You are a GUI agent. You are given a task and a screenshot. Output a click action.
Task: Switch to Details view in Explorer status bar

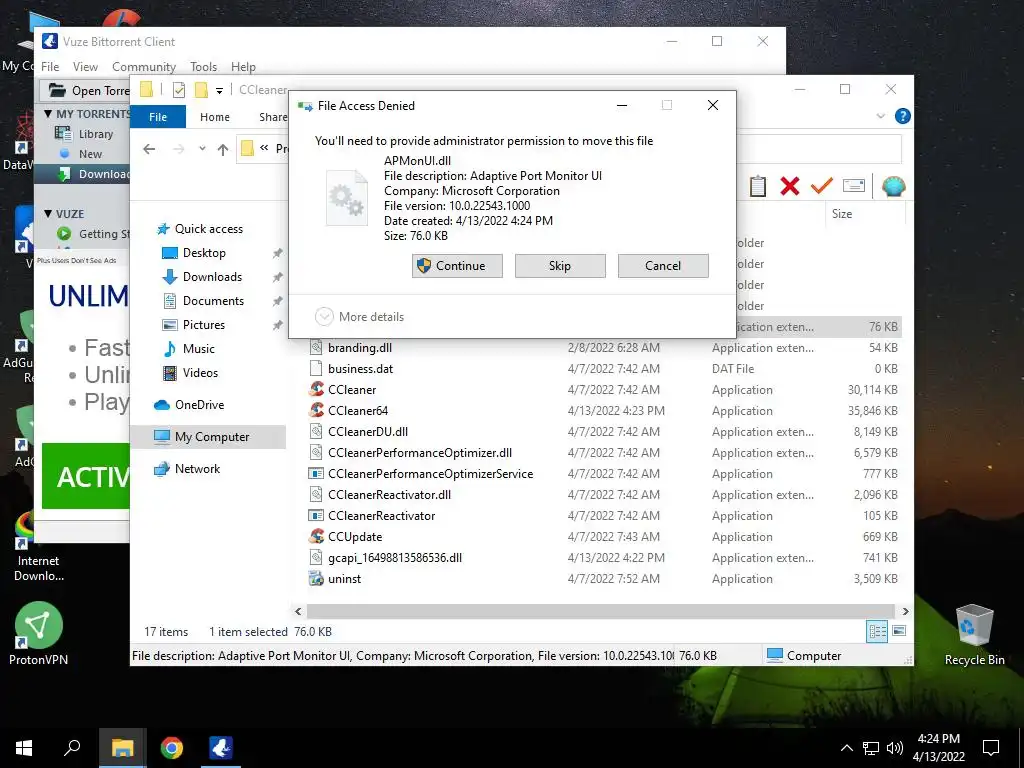click(877, 631)
